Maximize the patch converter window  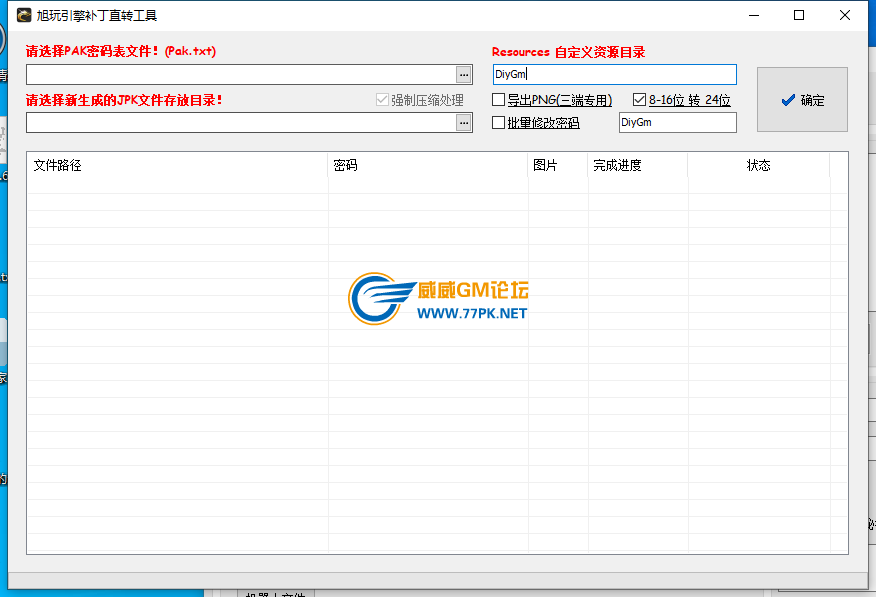click(799, 15)
